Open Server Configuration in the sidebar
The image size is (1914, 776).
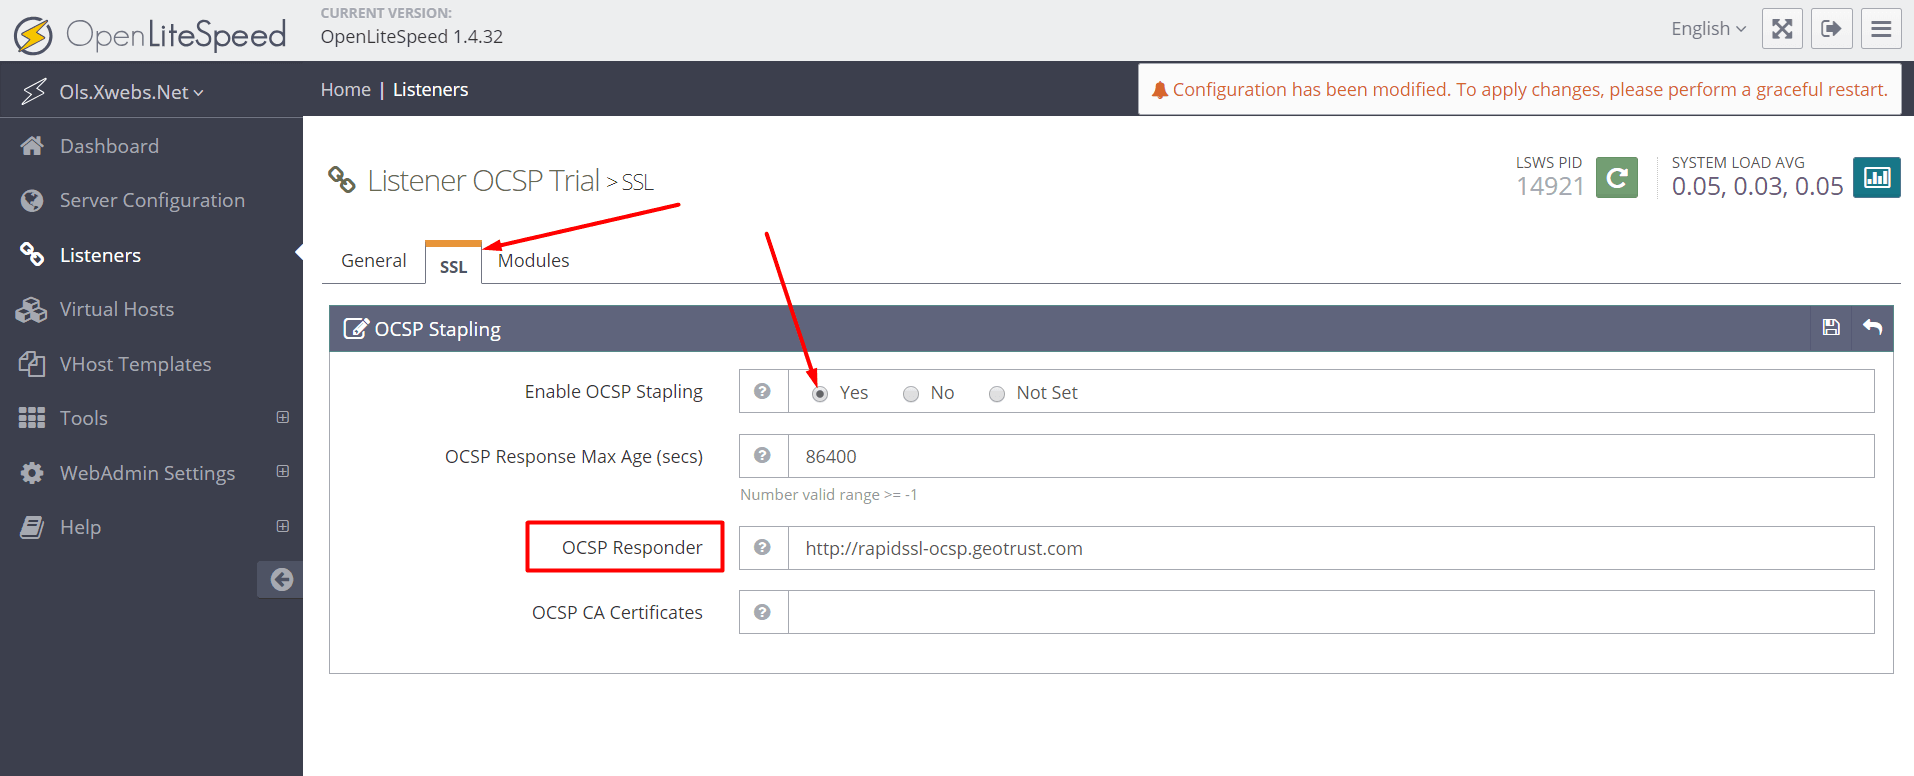coord(151,200)
